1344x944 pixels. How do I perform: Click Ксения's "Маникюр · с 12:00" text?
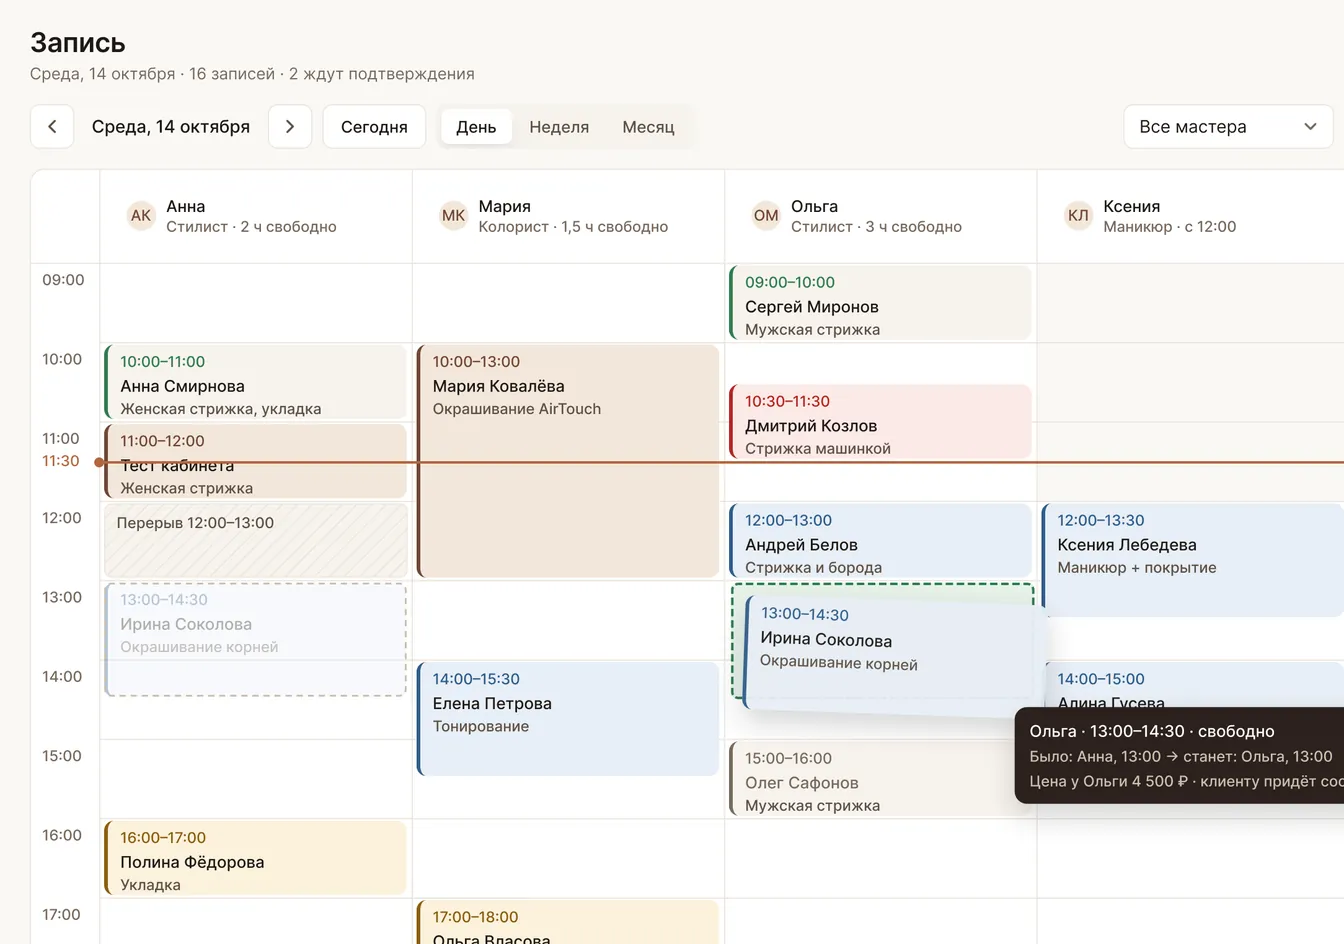click(x=1169, y=227)
